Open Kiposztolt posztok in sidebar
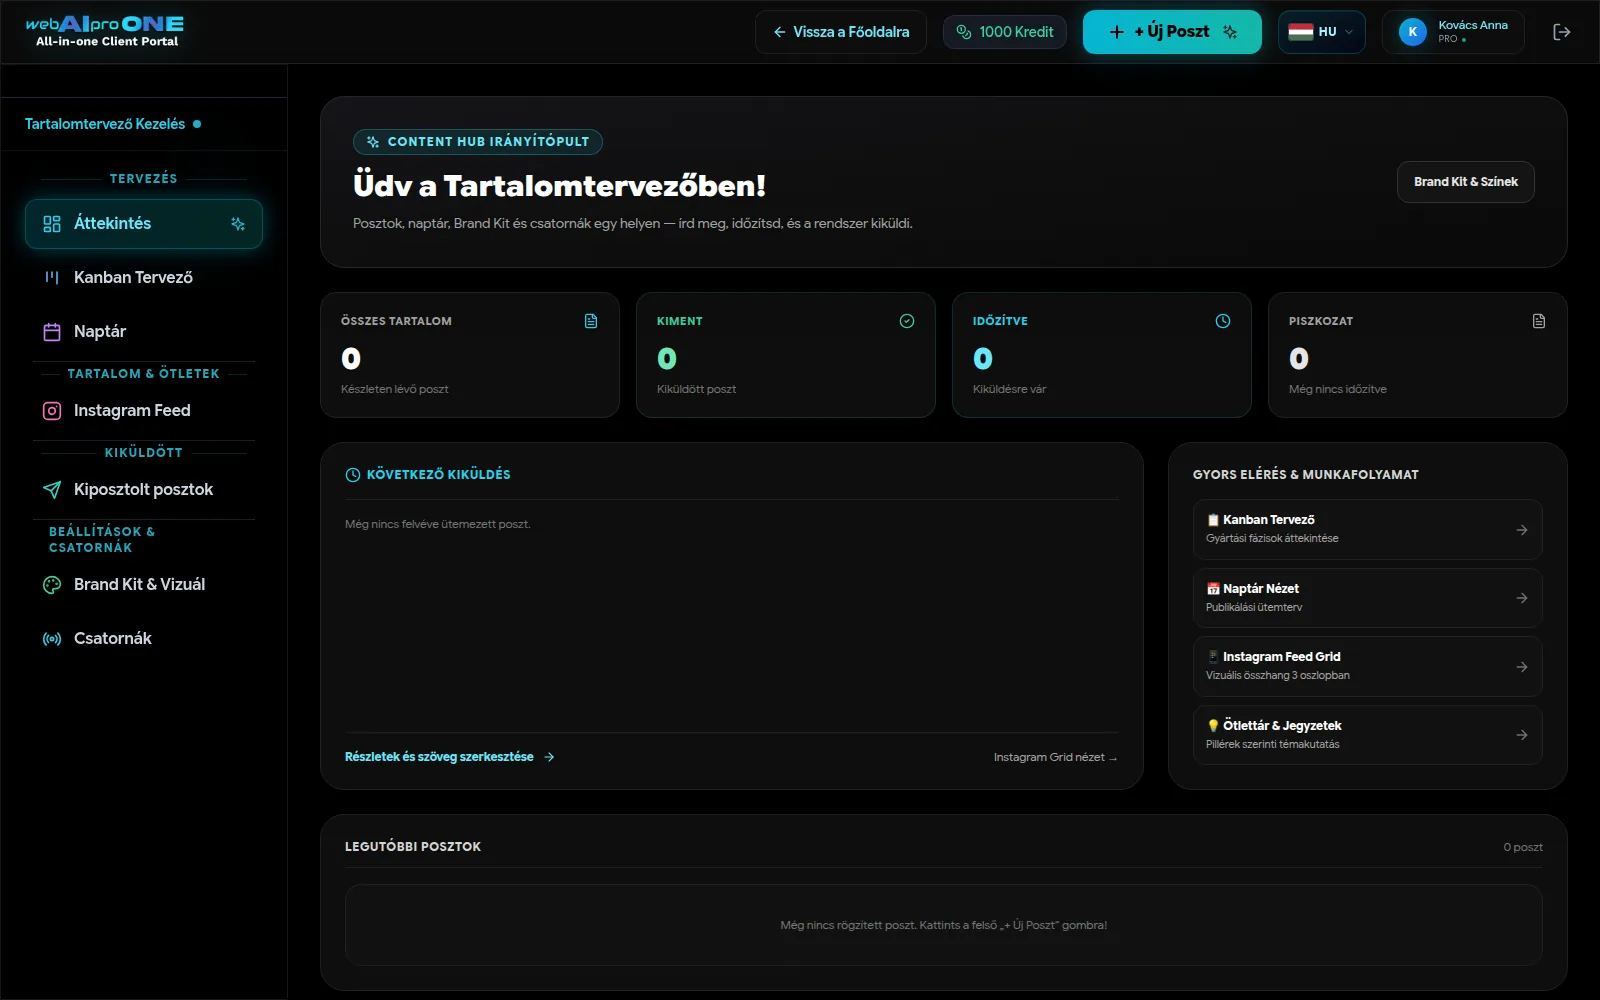Image resolution: width=1600 pixels, height=1000 pixels. click(144, 490)
